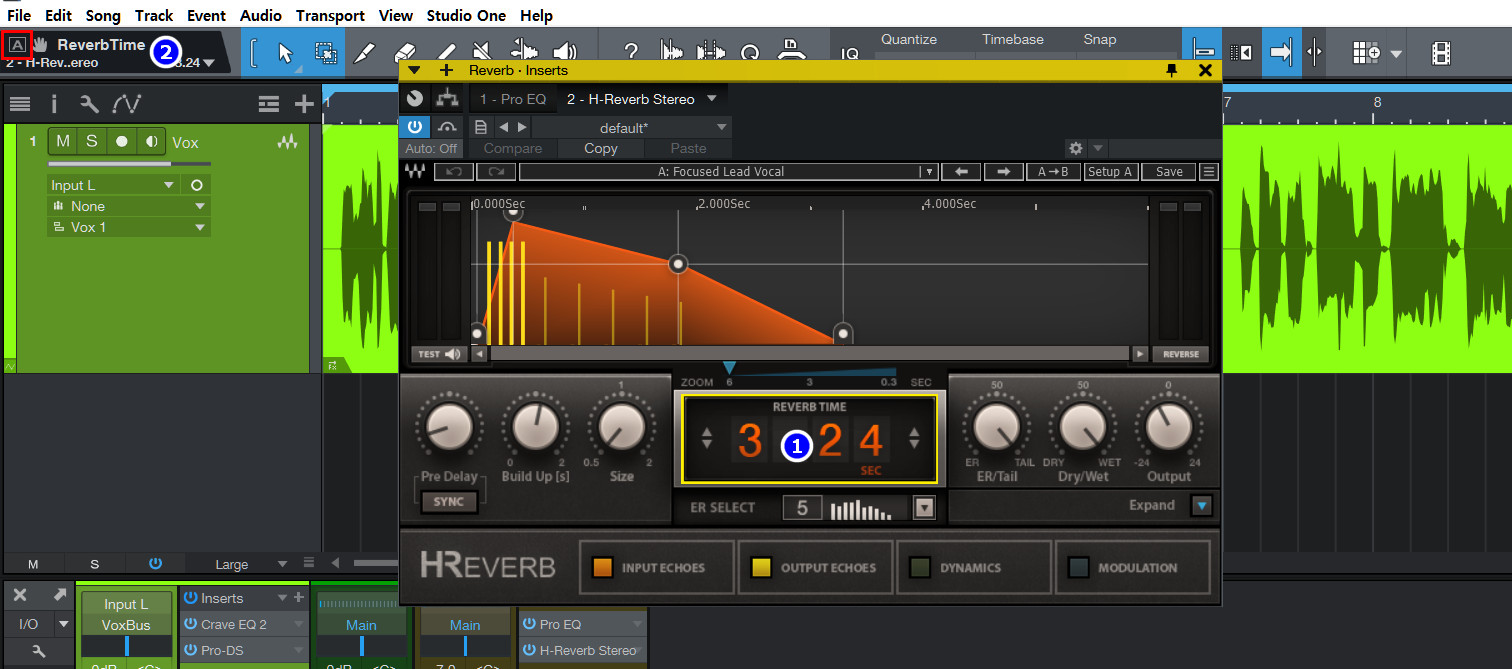Click the Copy button in plugin header

(x=601, y=148)
